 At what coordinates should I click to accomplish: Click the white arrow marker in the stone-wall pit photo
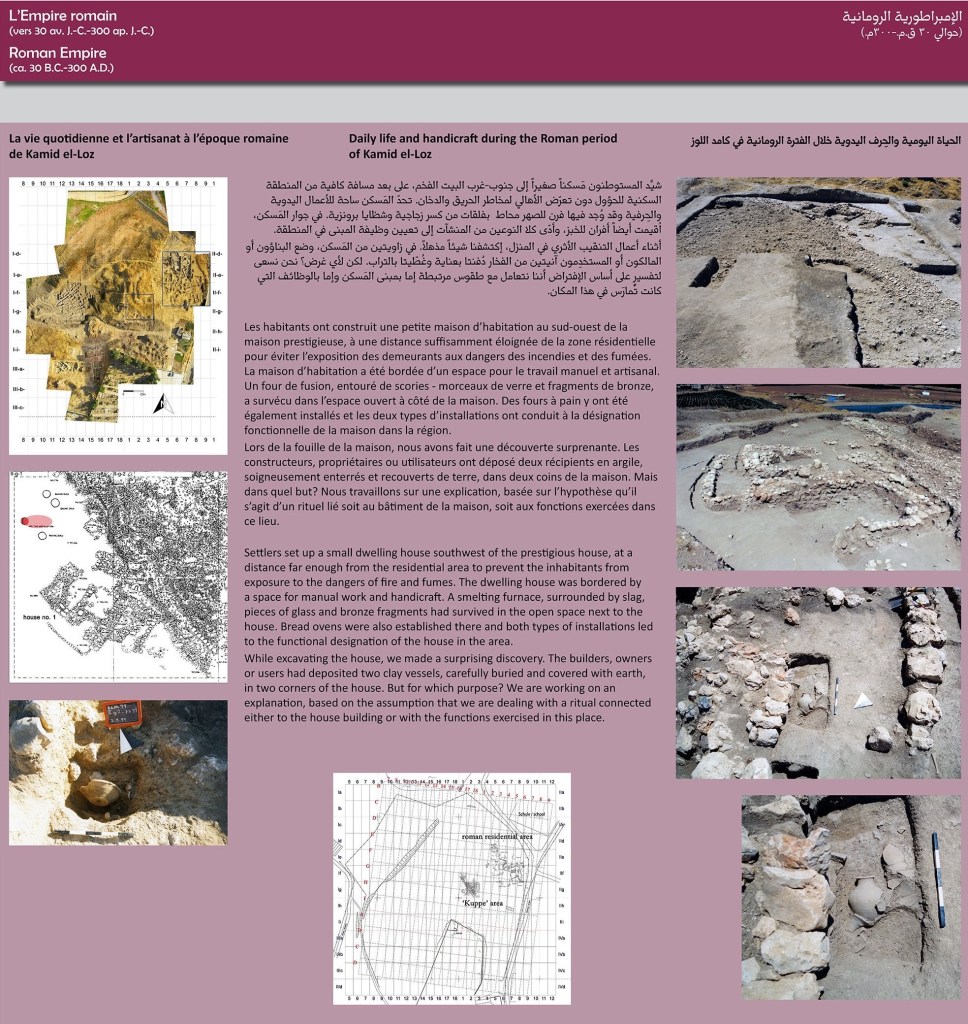[x=862, y=700]
